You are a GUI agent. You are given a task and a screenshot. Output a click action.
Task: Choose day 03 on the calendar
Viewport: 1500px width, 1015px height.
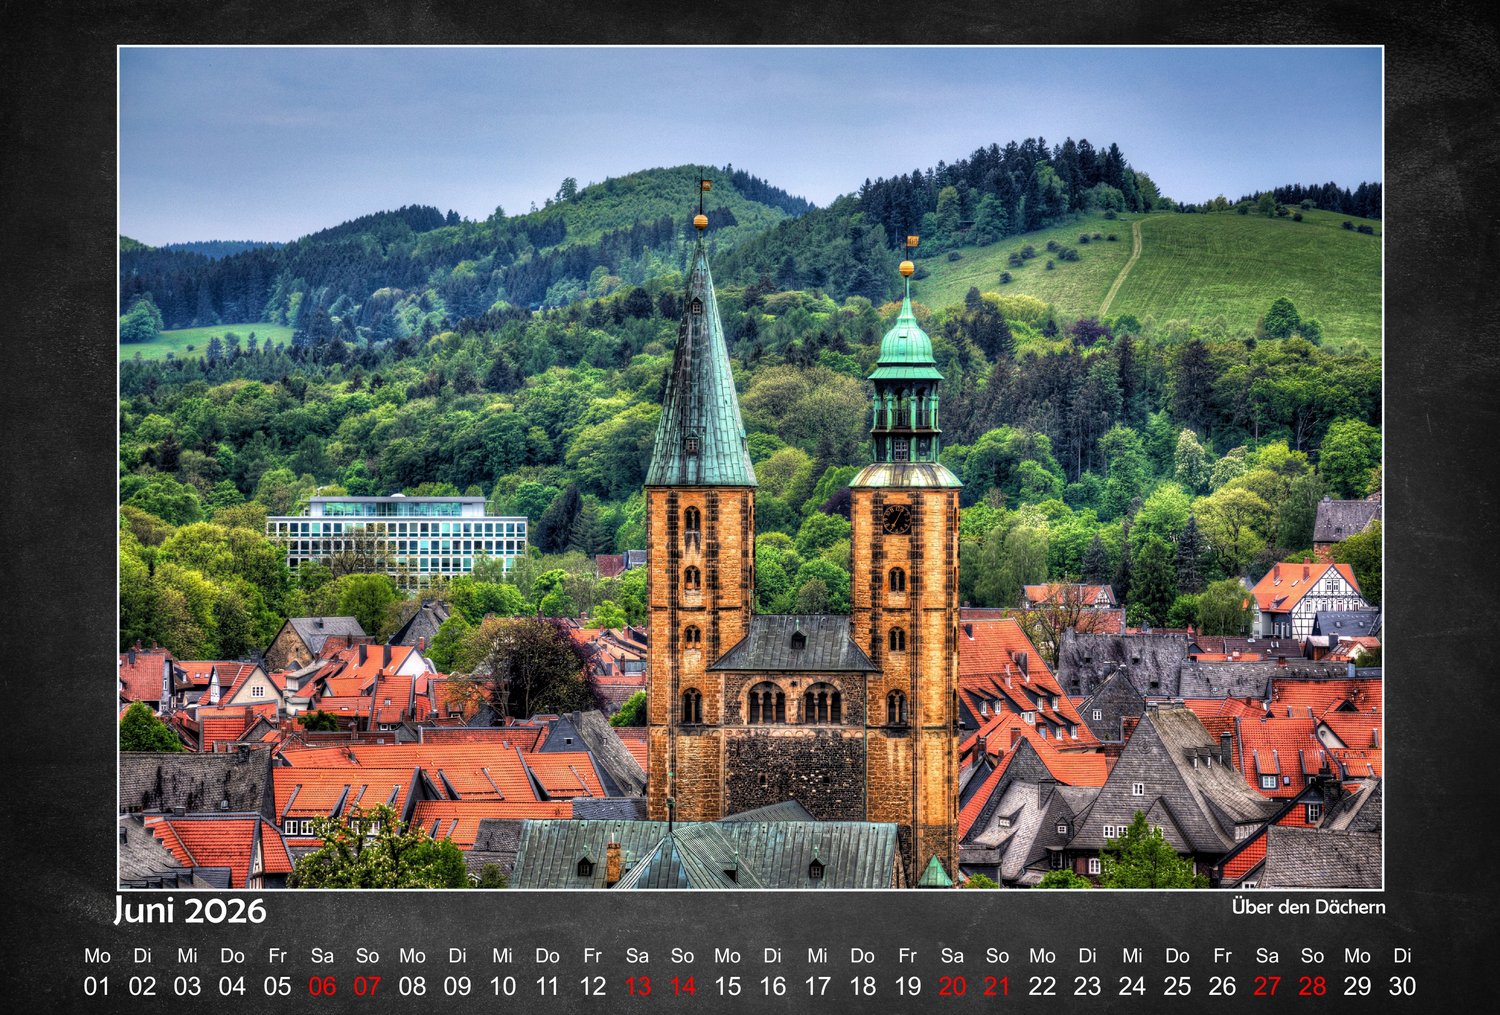[x=187, y=986]
